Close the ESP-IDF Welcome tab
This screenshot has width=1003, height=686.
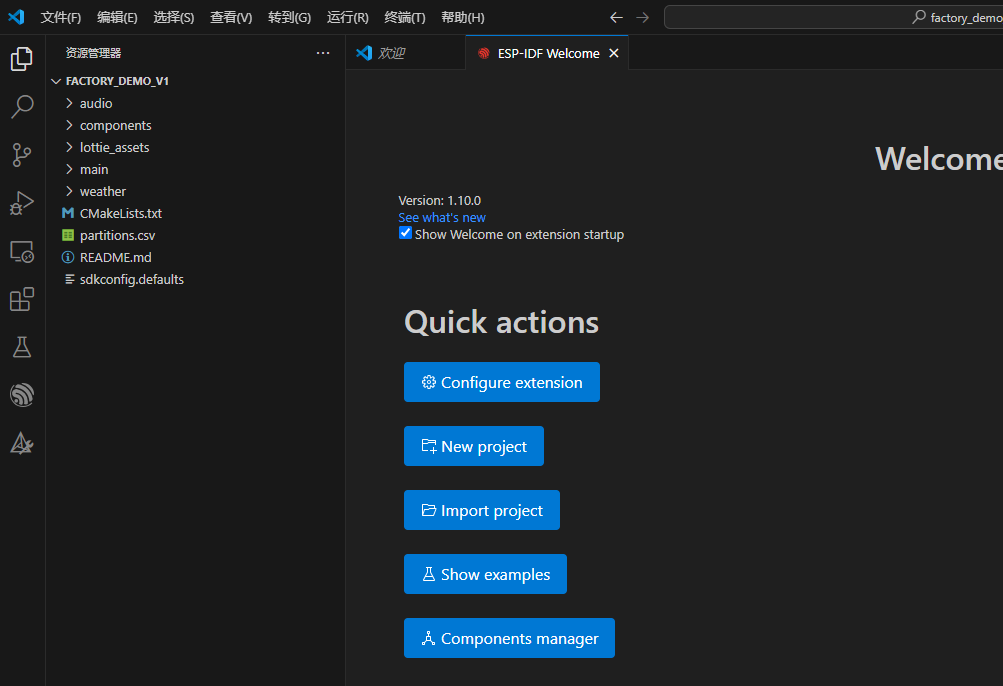coord(614,53)
